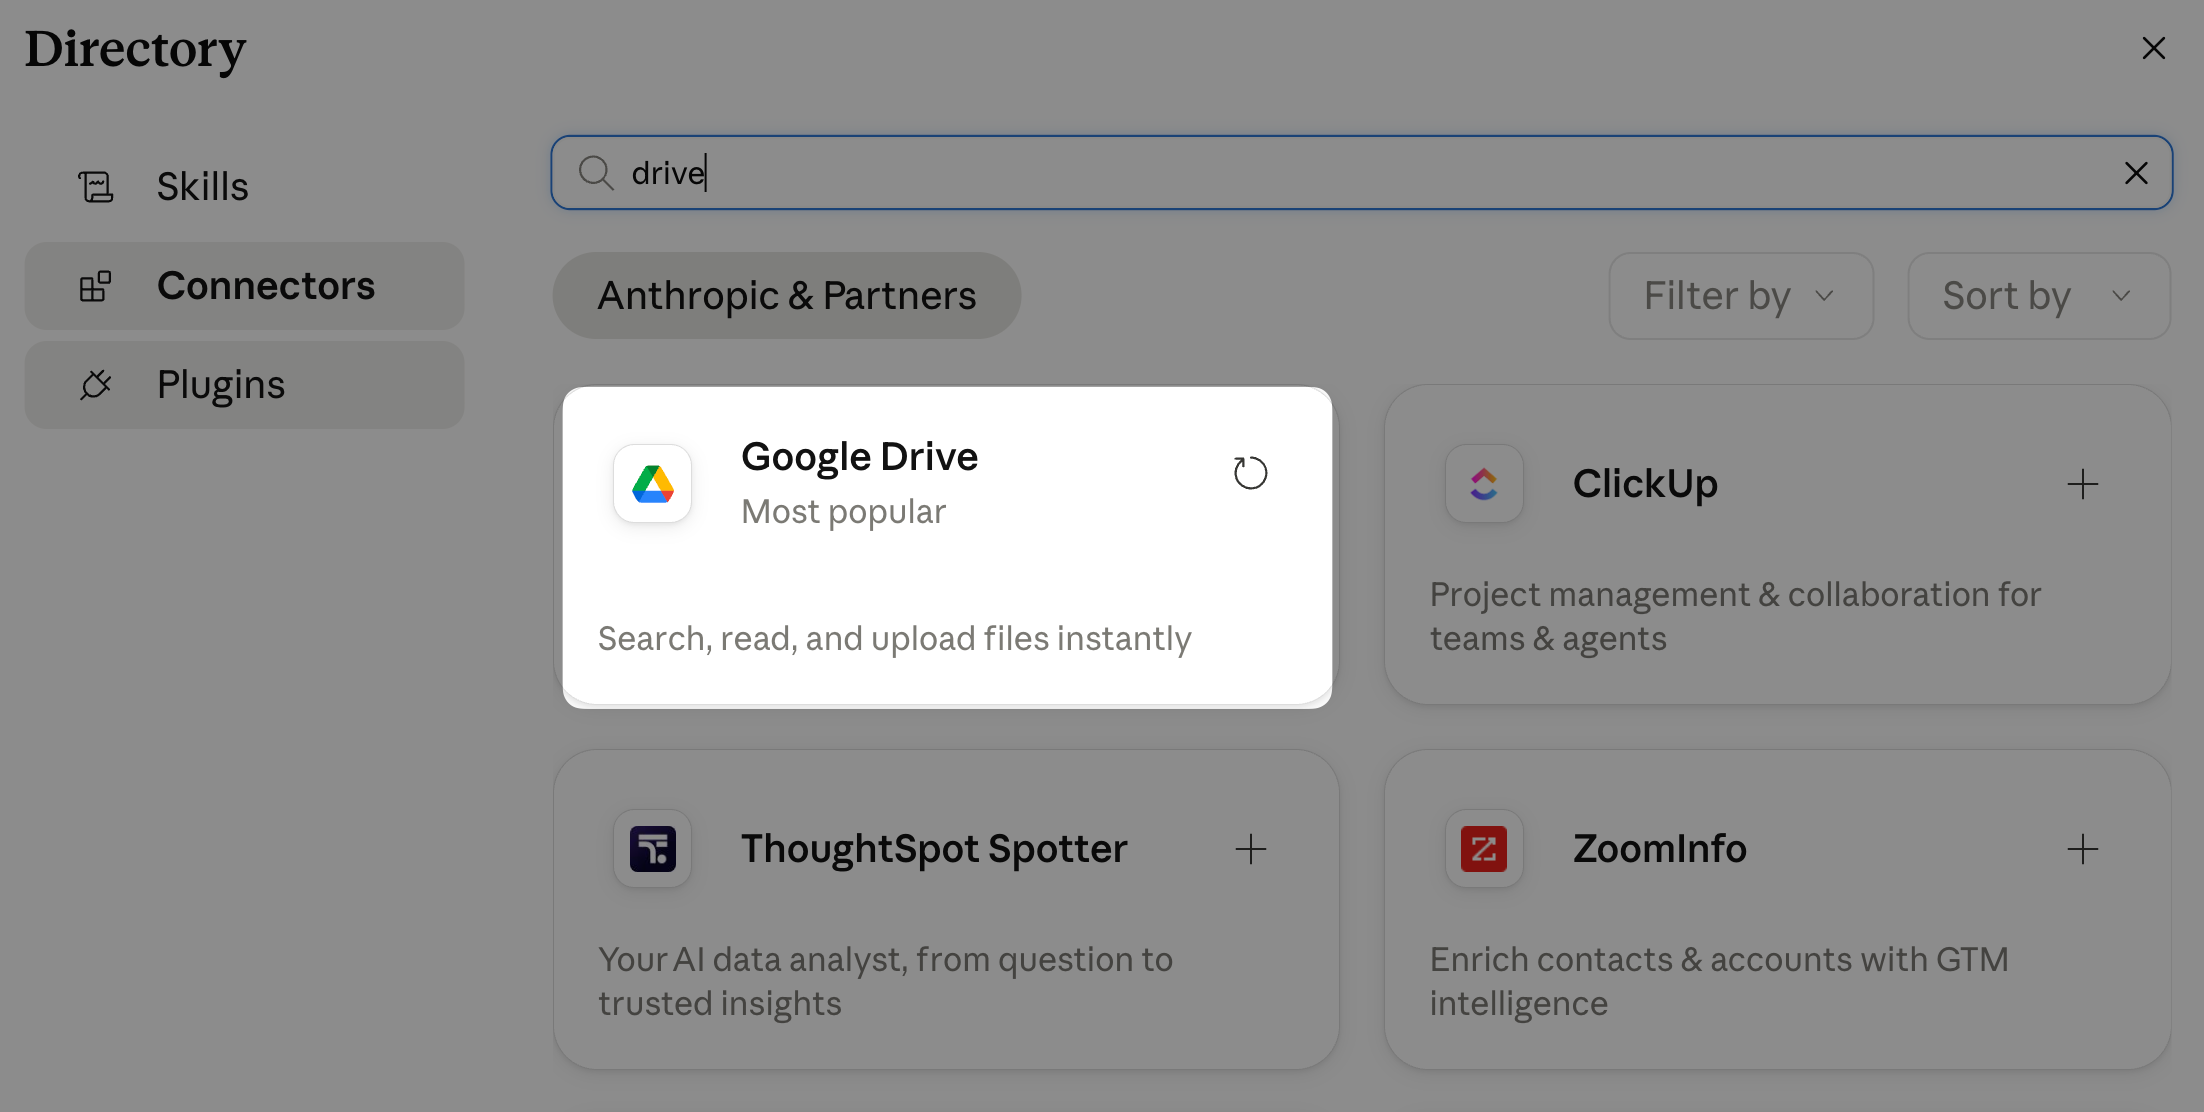Open the Google Drive connector card
This screenshot has width=2204, height=1112.
[947, 546]
